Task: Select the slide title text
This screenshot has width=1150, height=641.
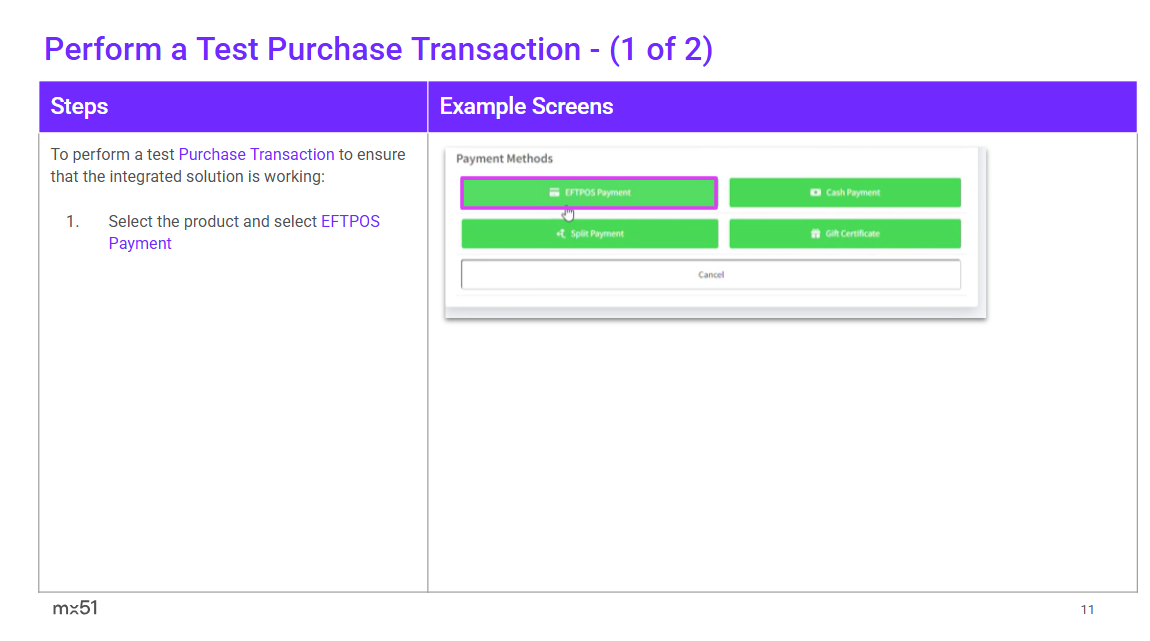Action: point(378,49)
